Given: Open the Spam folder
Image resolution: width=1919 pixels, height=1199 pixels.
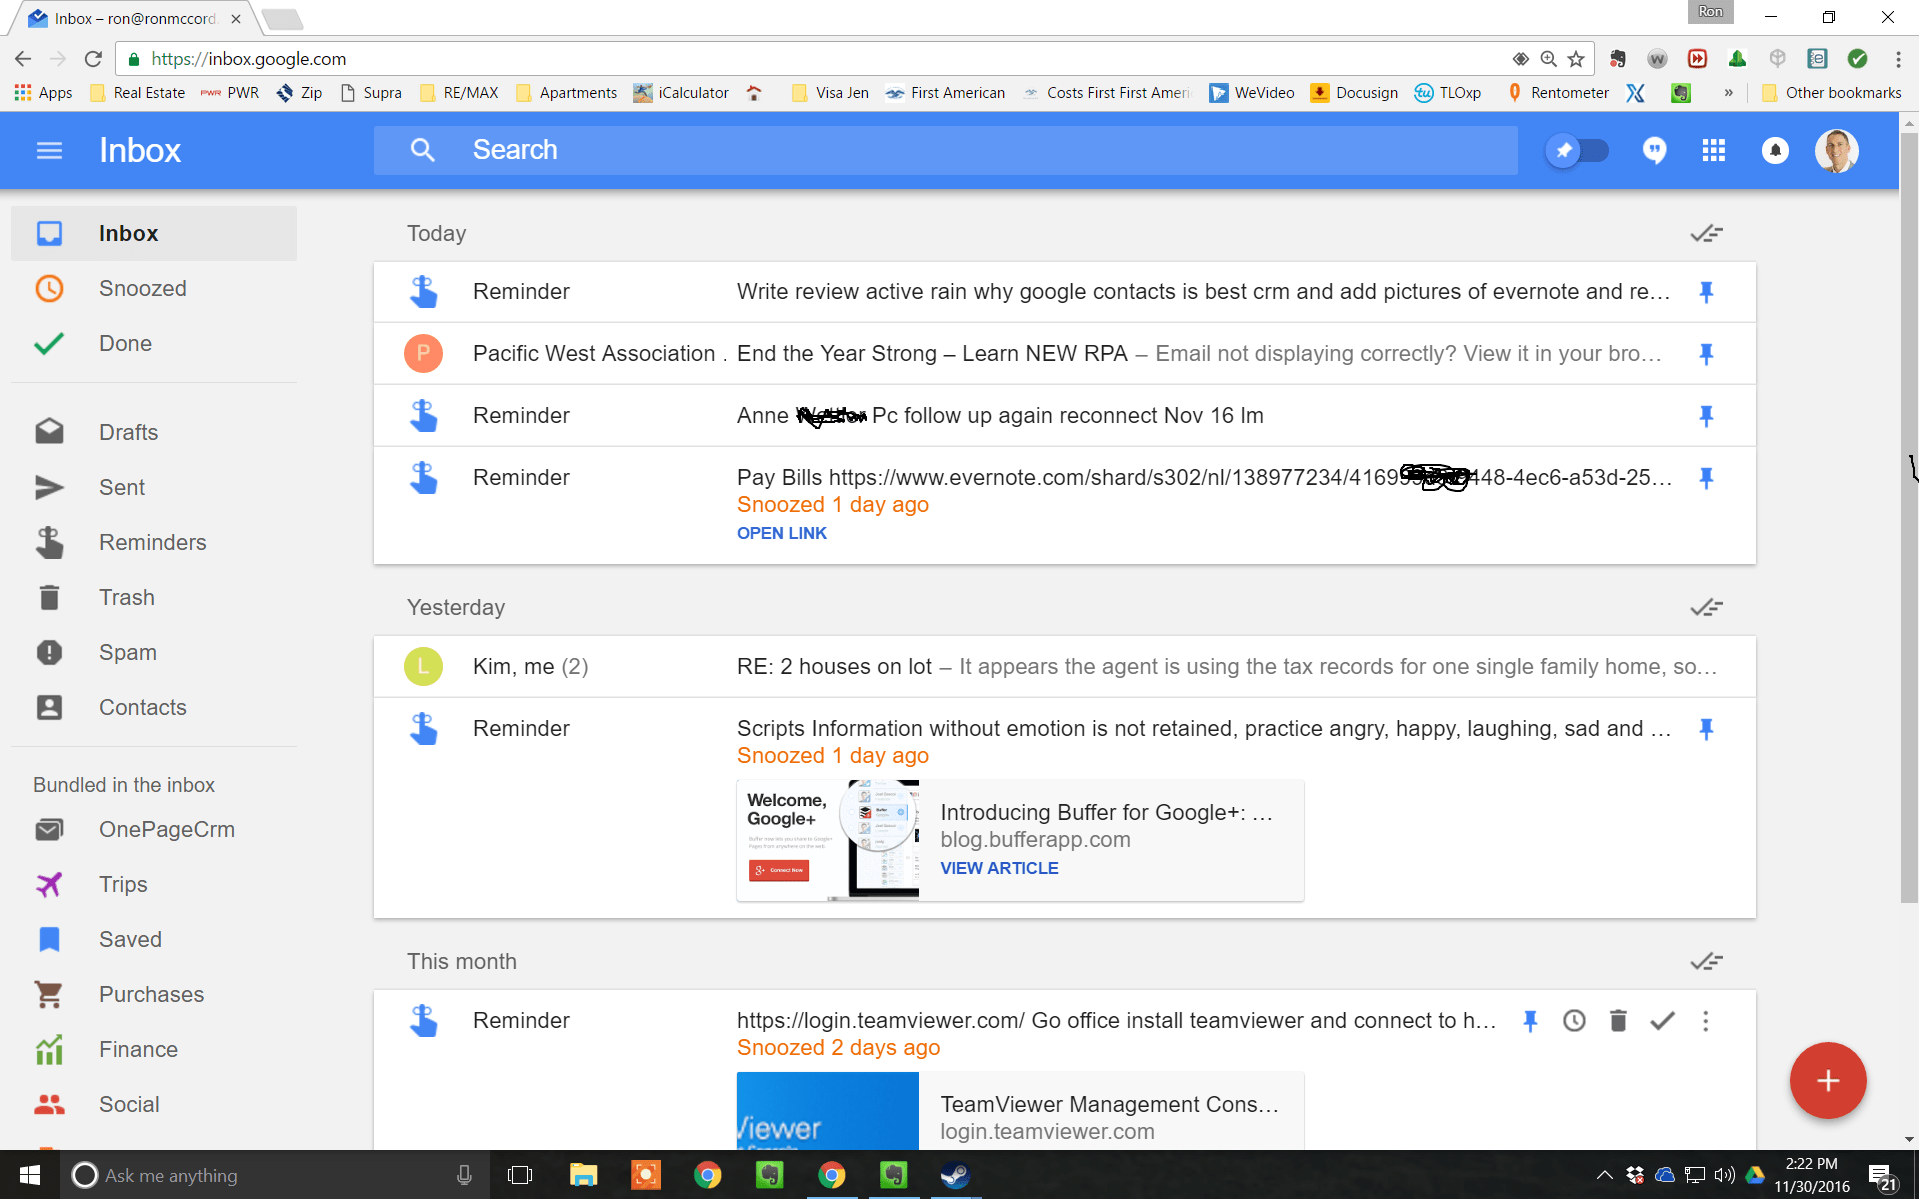Looking at the screenshot, I should (127, 652).
